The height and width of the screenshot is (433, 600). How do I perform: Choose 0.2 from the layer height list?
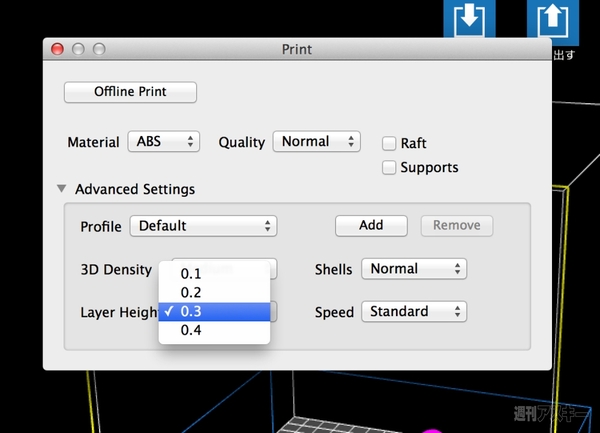pyautogui.click(x=191, y=292)
